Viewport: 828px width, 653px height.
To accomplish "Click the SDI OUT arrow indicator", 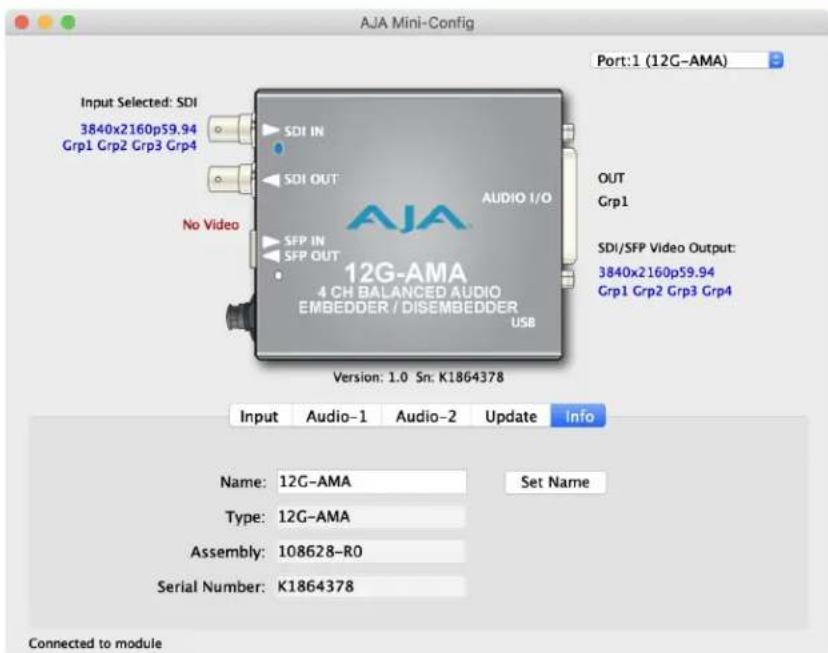I will (271, 180).
